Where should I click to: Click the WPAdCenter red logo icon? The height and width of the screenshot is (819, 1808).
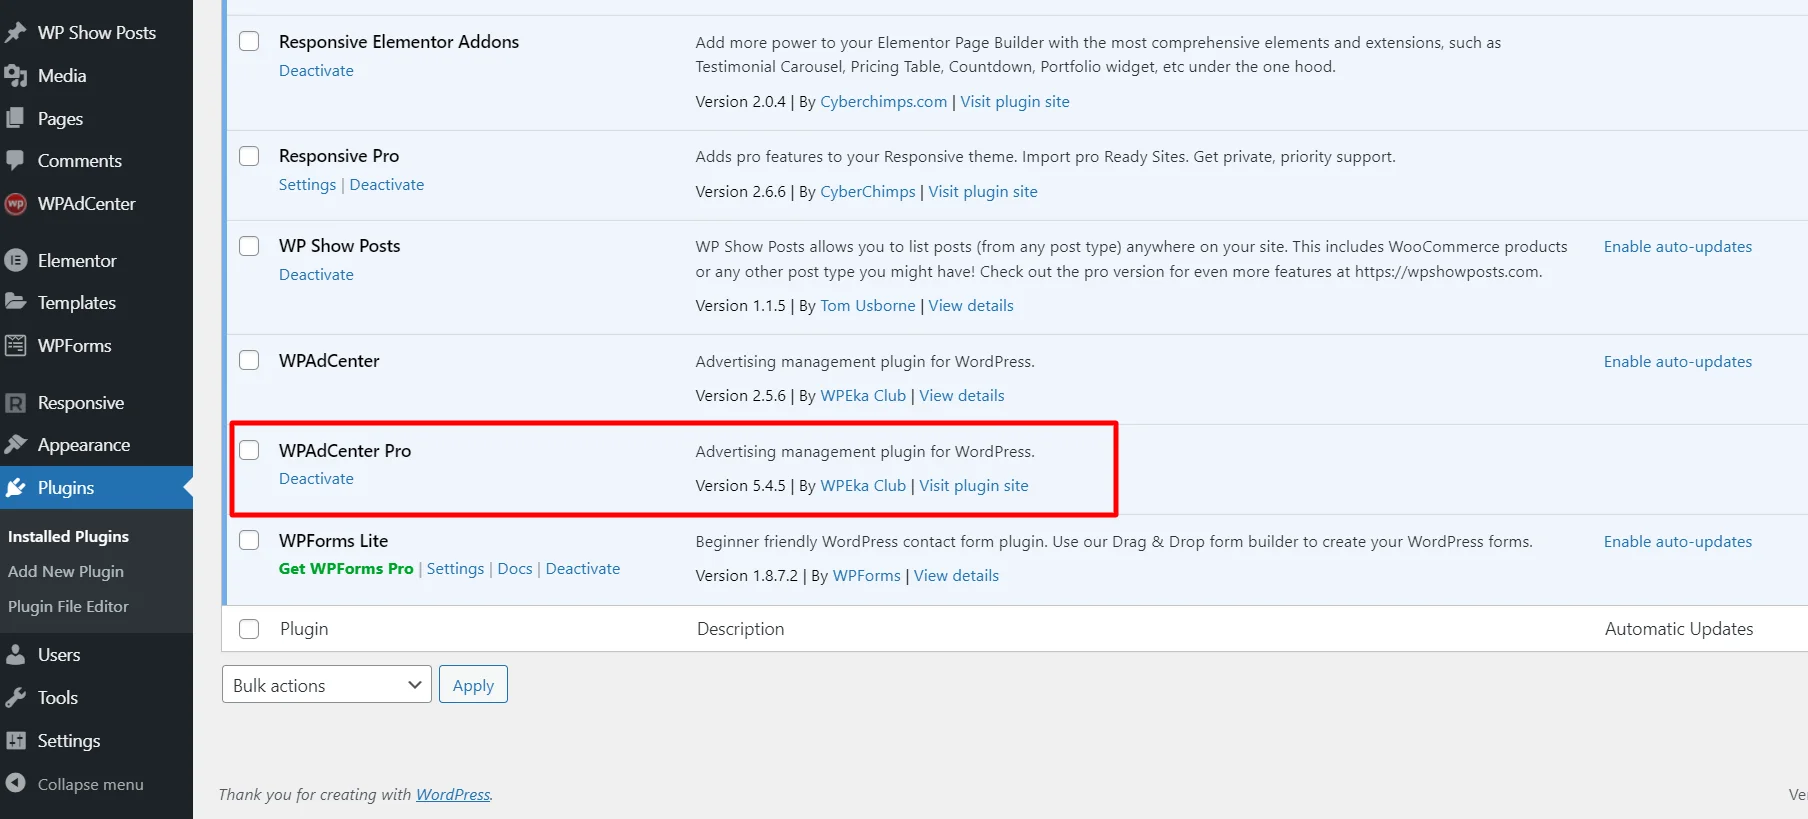(15, 203)
